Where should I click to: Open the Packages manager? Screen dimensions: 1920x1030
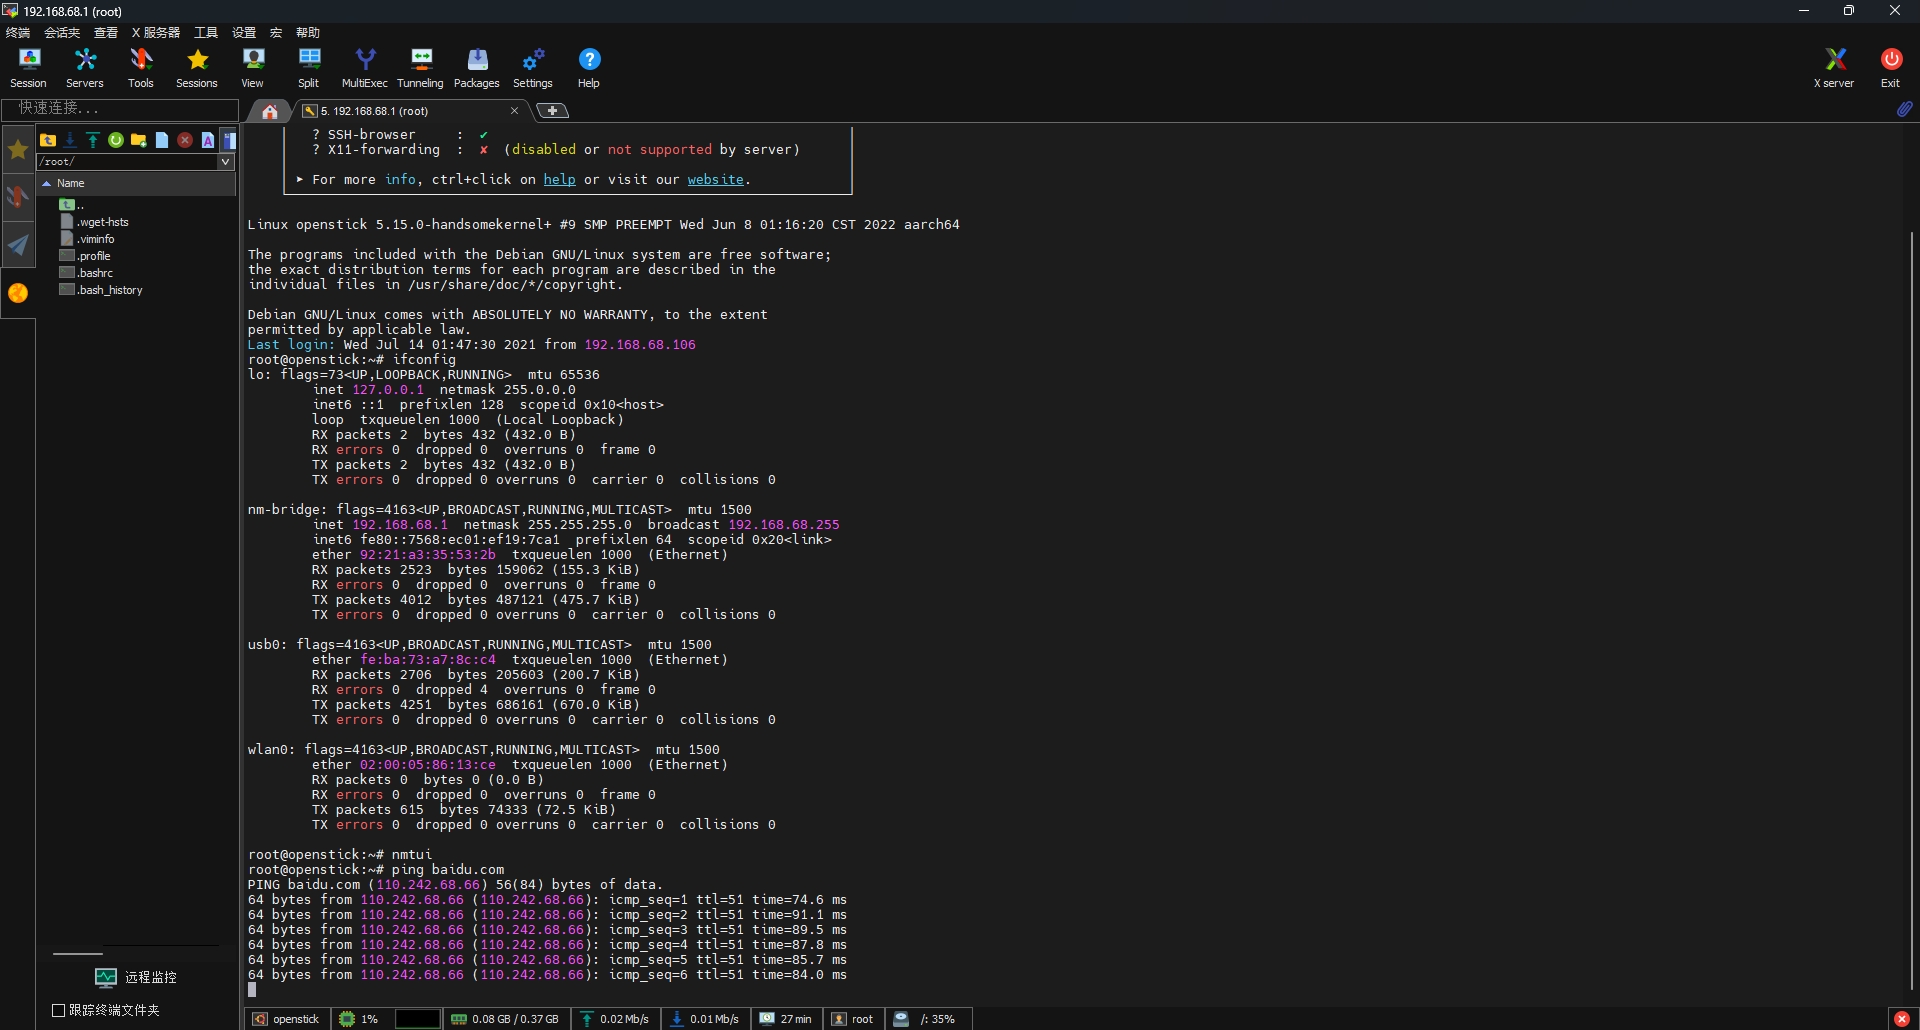point(477,68)
